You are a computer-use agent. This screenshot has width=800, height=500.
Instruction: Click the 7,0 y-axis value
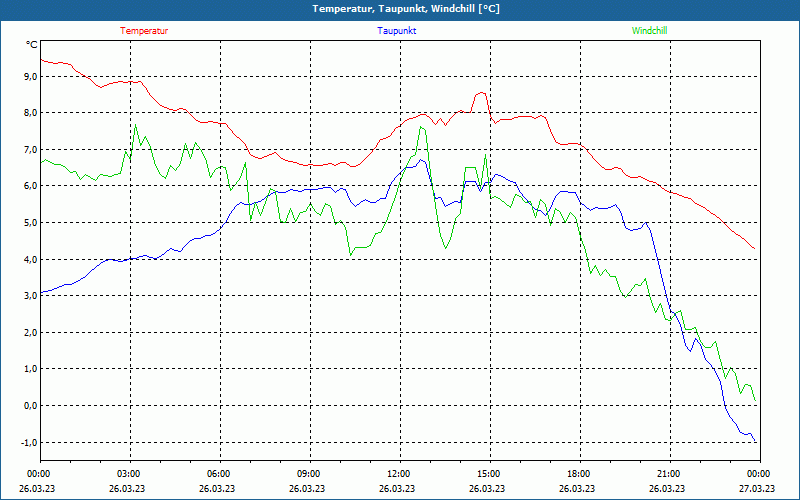[x=30, y=149]
